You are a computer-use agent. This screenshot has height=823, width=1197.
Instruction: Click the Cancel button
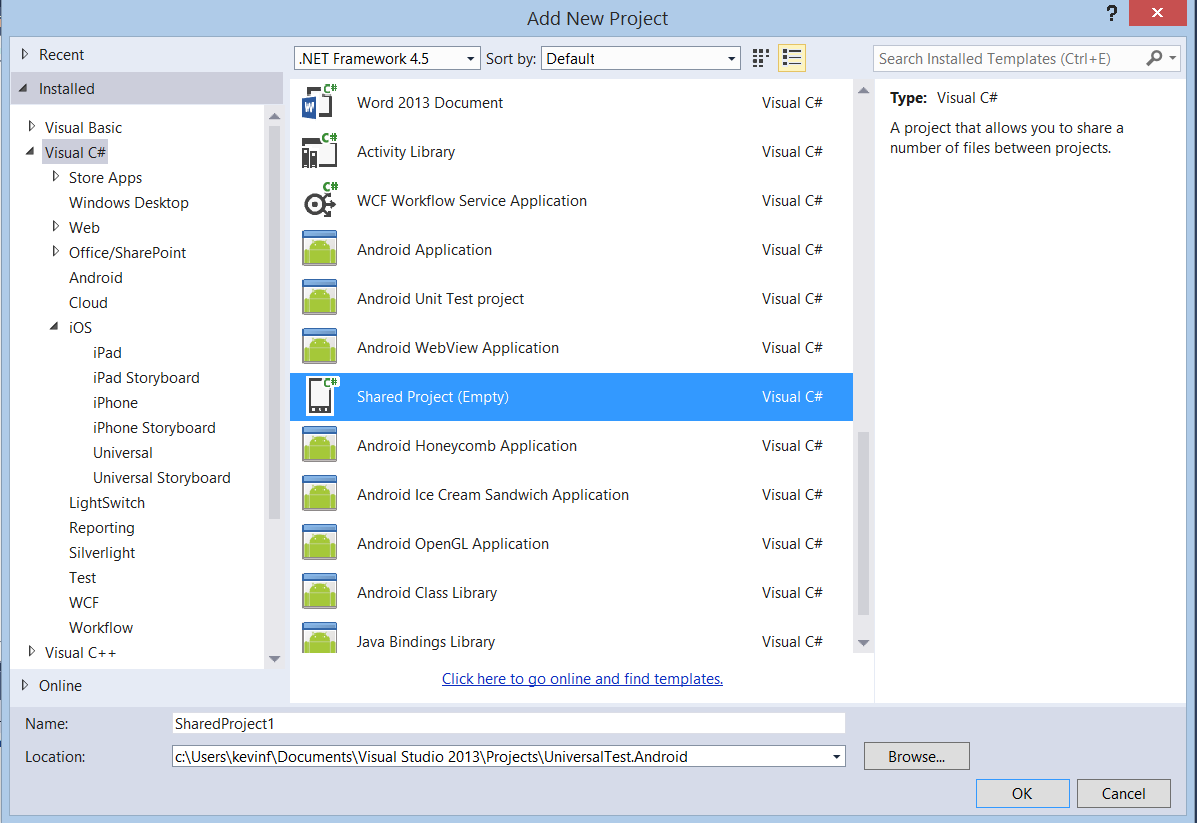(x=1123, y=793)
